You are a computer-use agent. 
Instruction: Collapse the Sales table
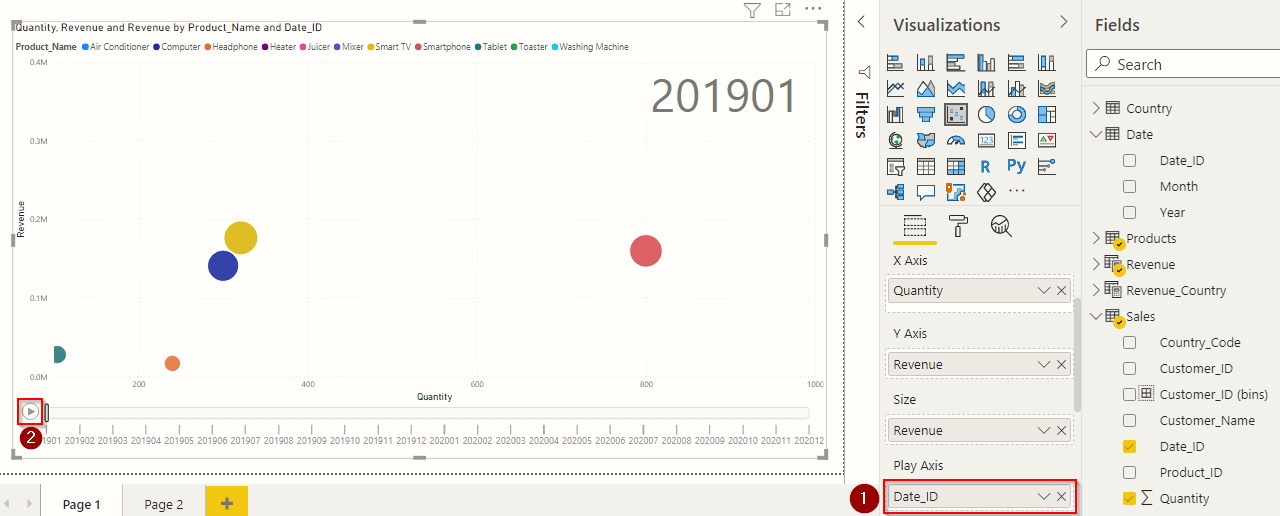[1095, 316]
